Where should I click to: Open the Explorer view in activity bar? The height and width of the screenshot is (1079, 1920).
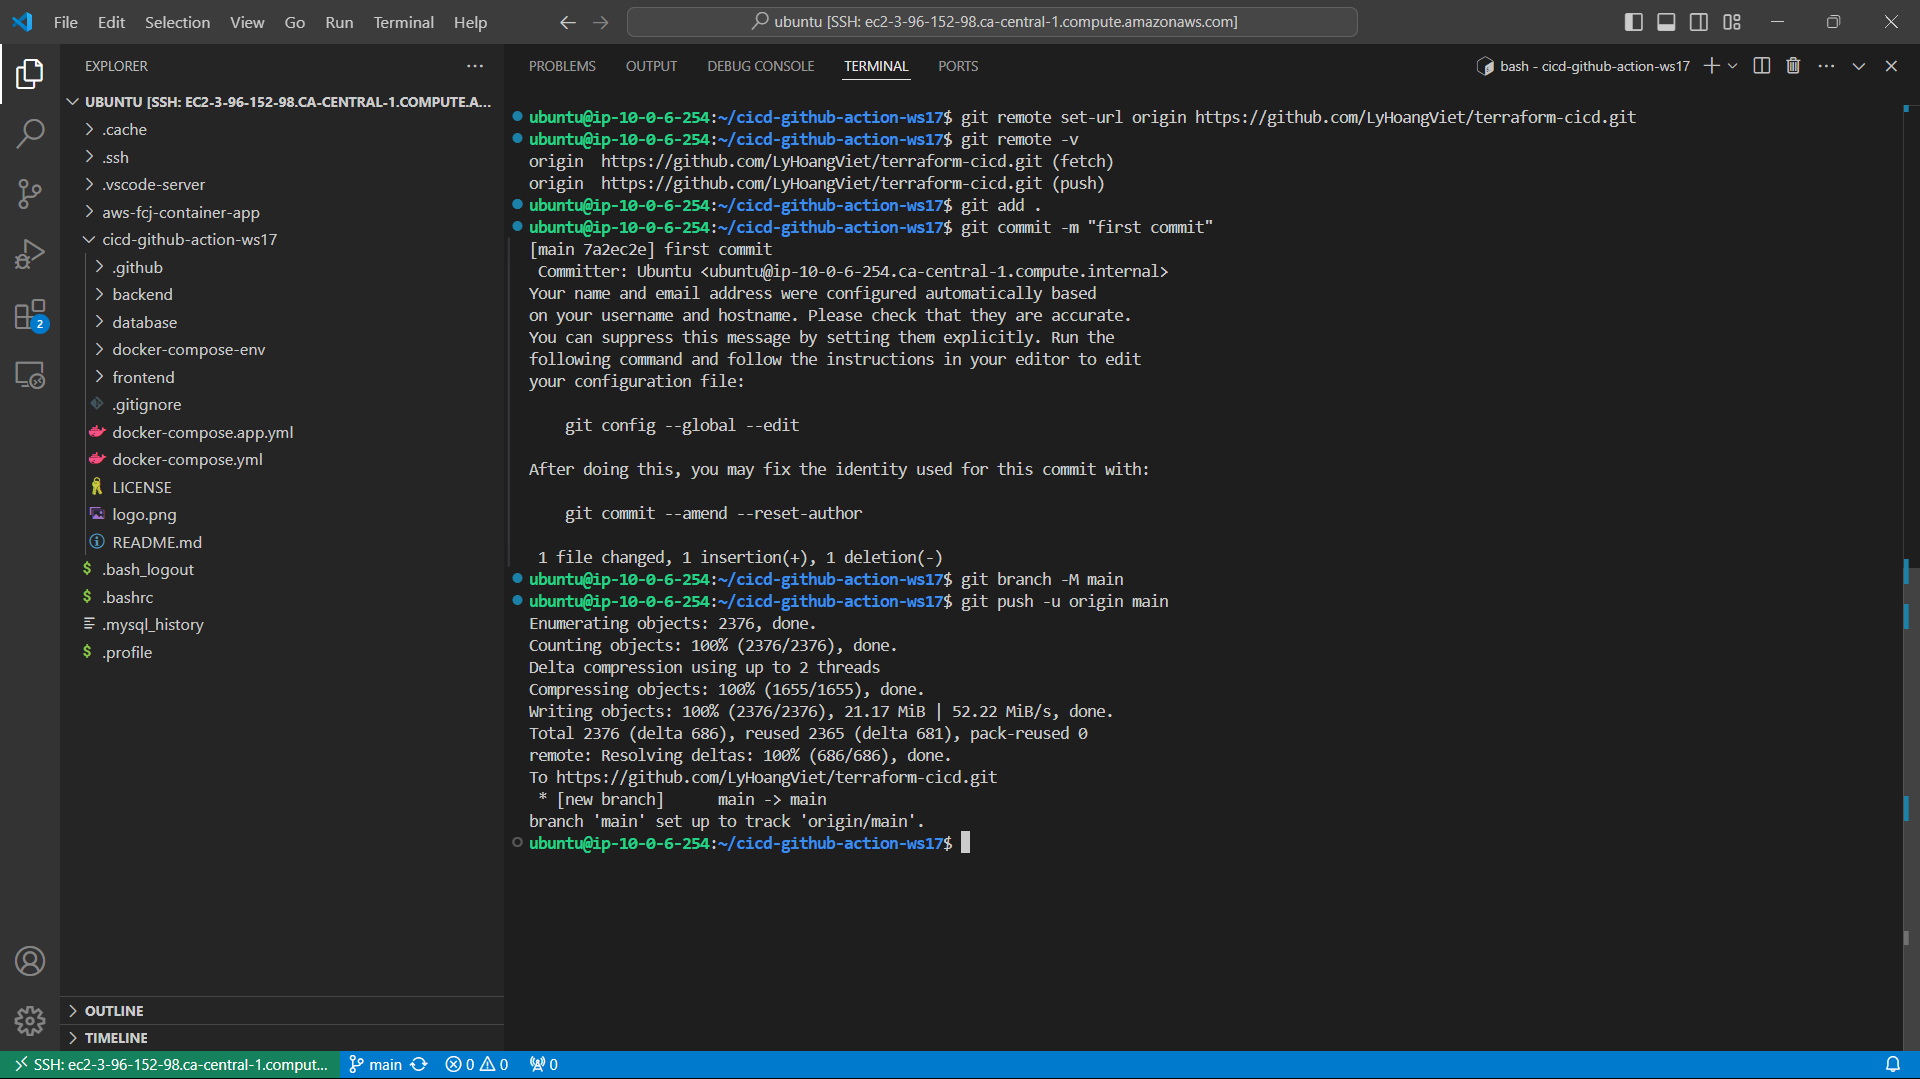[30, 73]
